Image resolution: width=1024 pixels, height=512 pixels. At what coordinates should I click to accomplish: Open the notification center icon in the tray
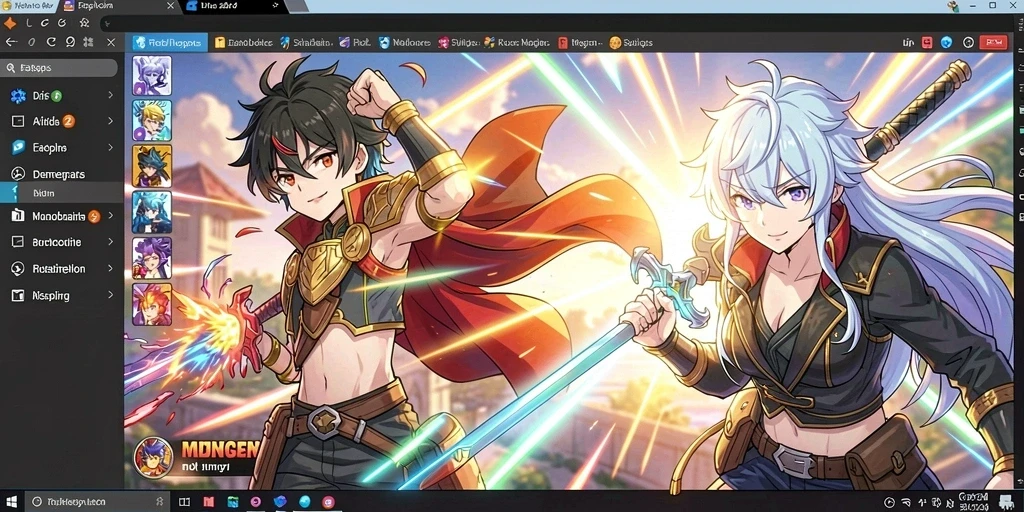tap(1004, 502)
